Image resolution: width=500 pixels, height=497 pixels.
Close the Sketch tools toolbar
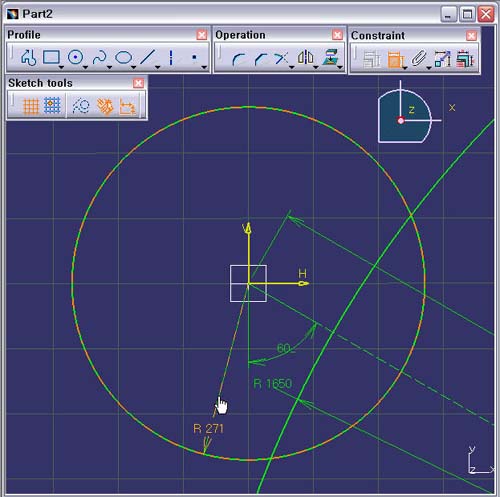coord(138,83)
